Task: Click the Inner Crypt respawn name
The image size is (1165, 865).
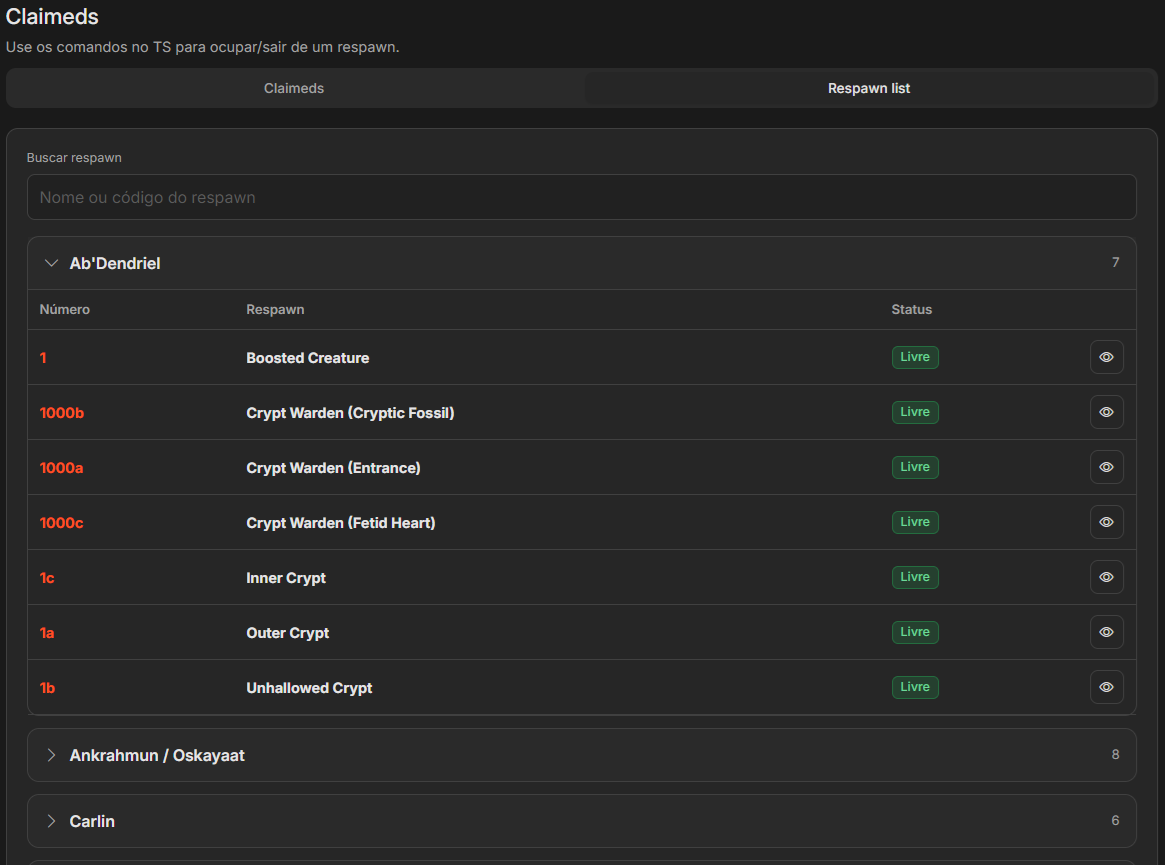Action: (x=286, y=578)
